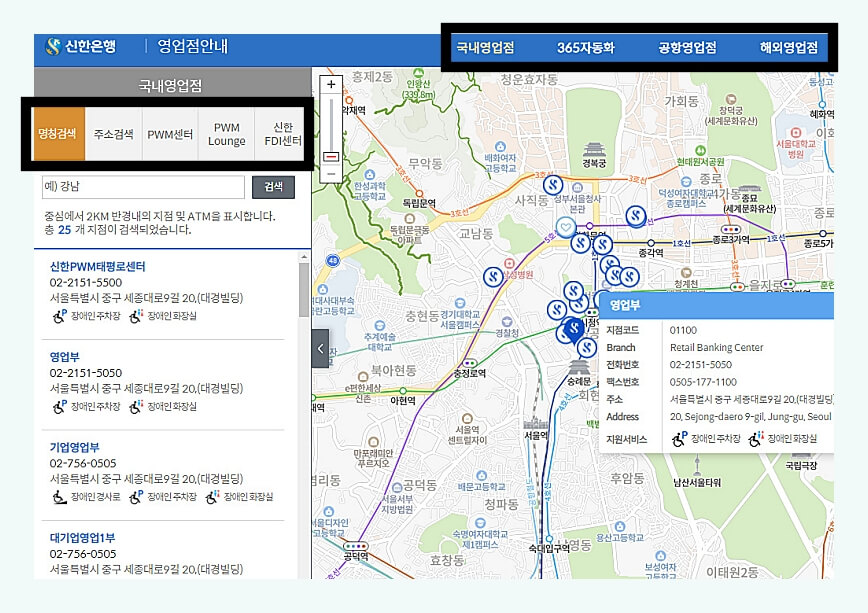The height and width of the screenshot is (613, 868).
Task: Click the route 48 road shield
Action: (x=333, y=261)
